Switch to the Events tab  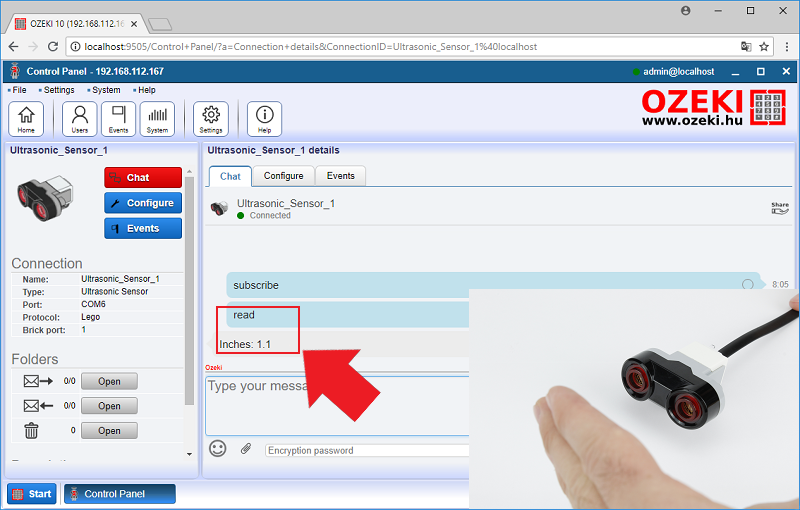click(x=340, y=176)
